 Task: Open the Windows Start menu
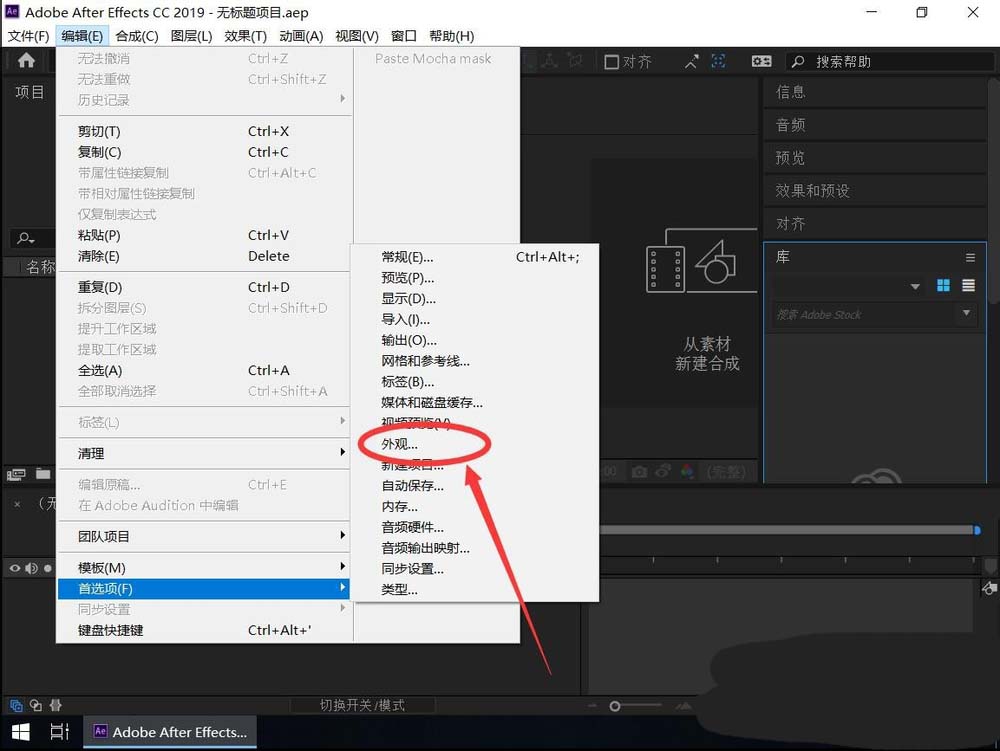(x=20, y=732)
